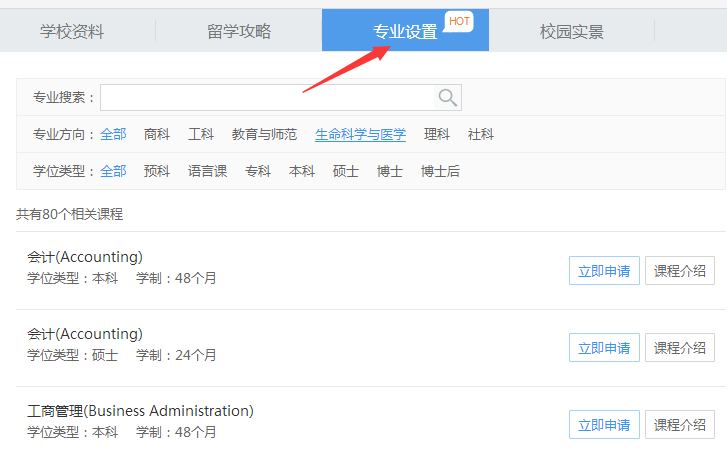Click the 学位类型 filter row label

click(x=64, y=171)
